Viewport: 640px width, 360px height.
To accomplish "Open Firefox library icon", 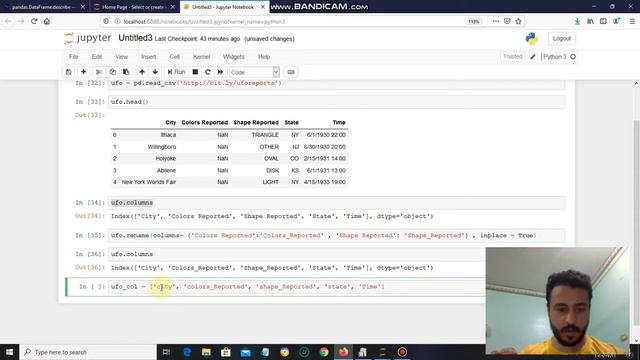I will pos(590,21).
